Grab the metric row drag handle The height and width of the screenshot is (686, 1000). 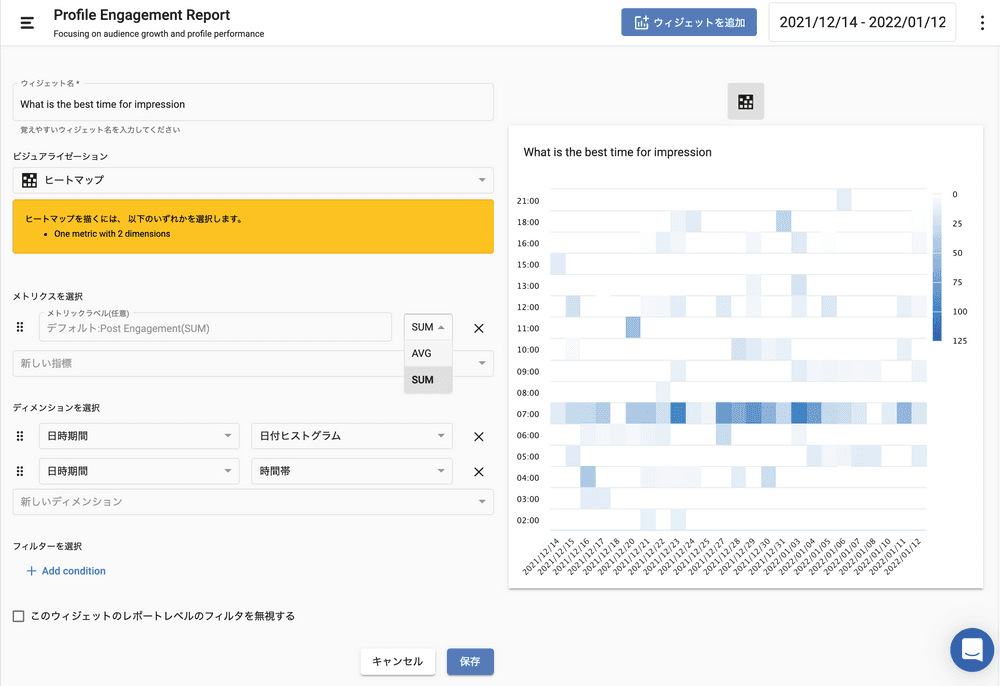click(19, 328)
